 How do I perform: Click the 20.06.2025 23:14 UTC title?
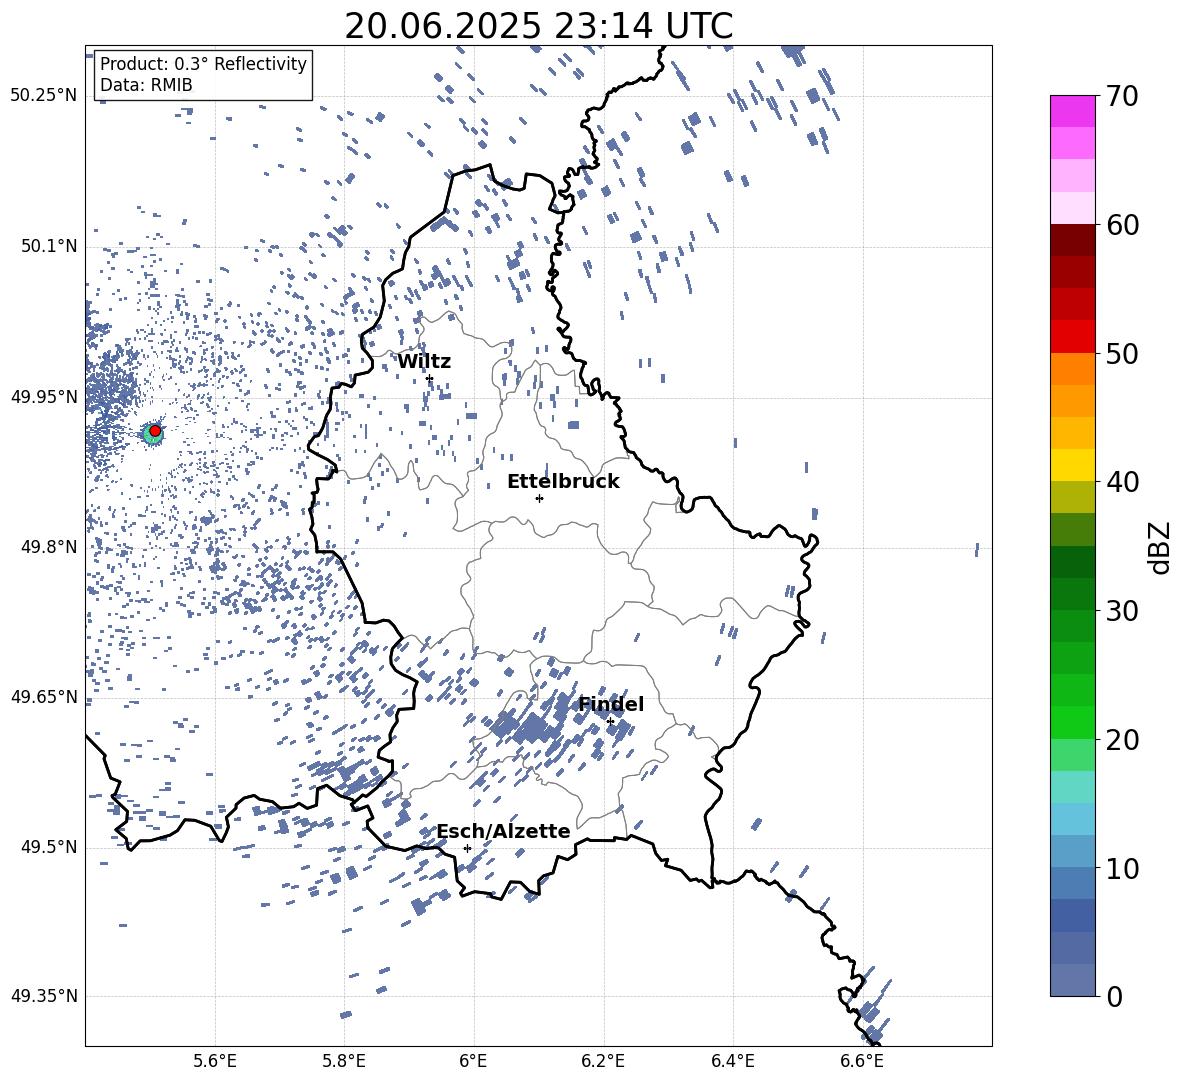[538, 26]
